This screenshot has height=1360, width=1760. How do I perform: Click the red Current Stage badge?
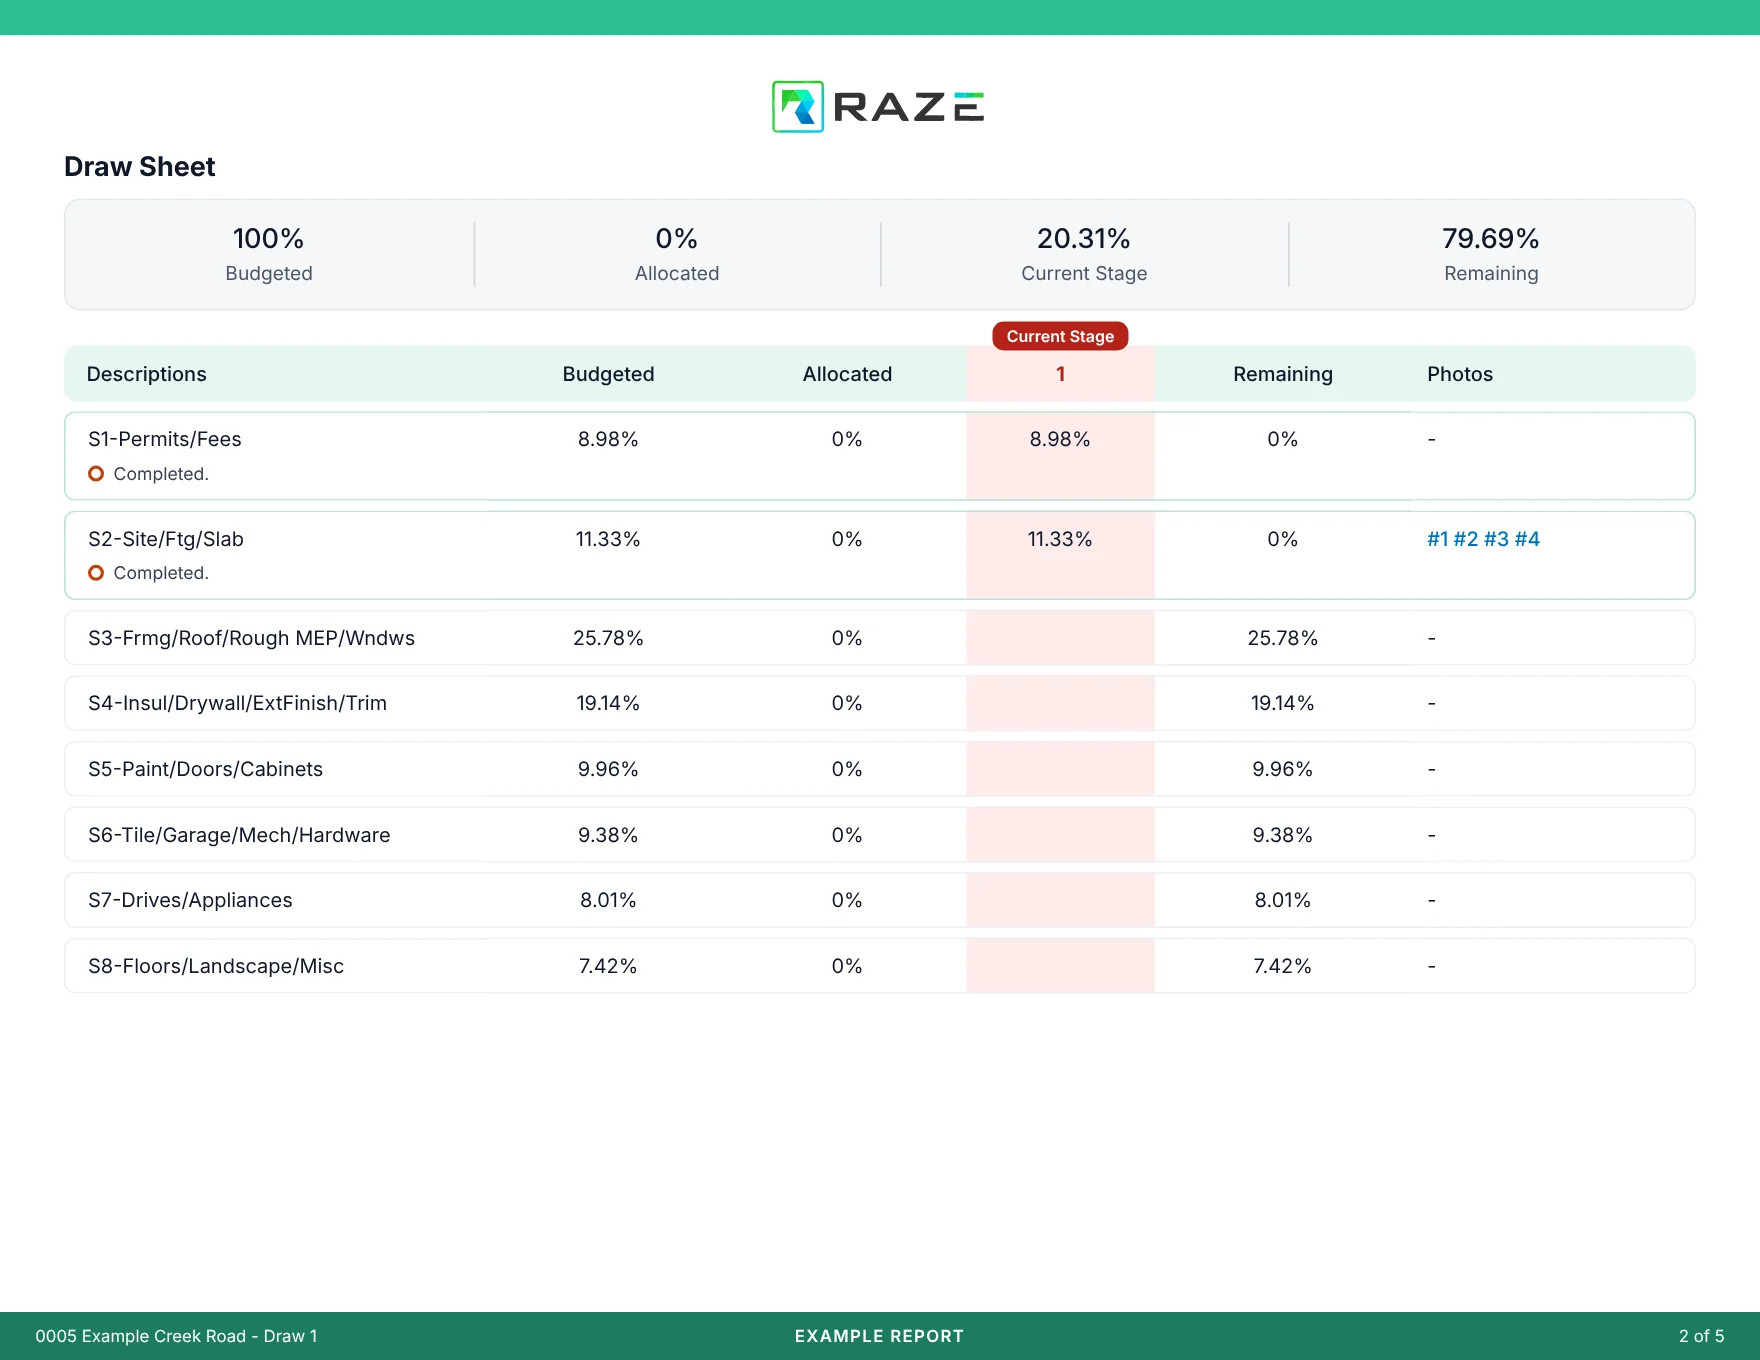click(x=1060, y=336)
